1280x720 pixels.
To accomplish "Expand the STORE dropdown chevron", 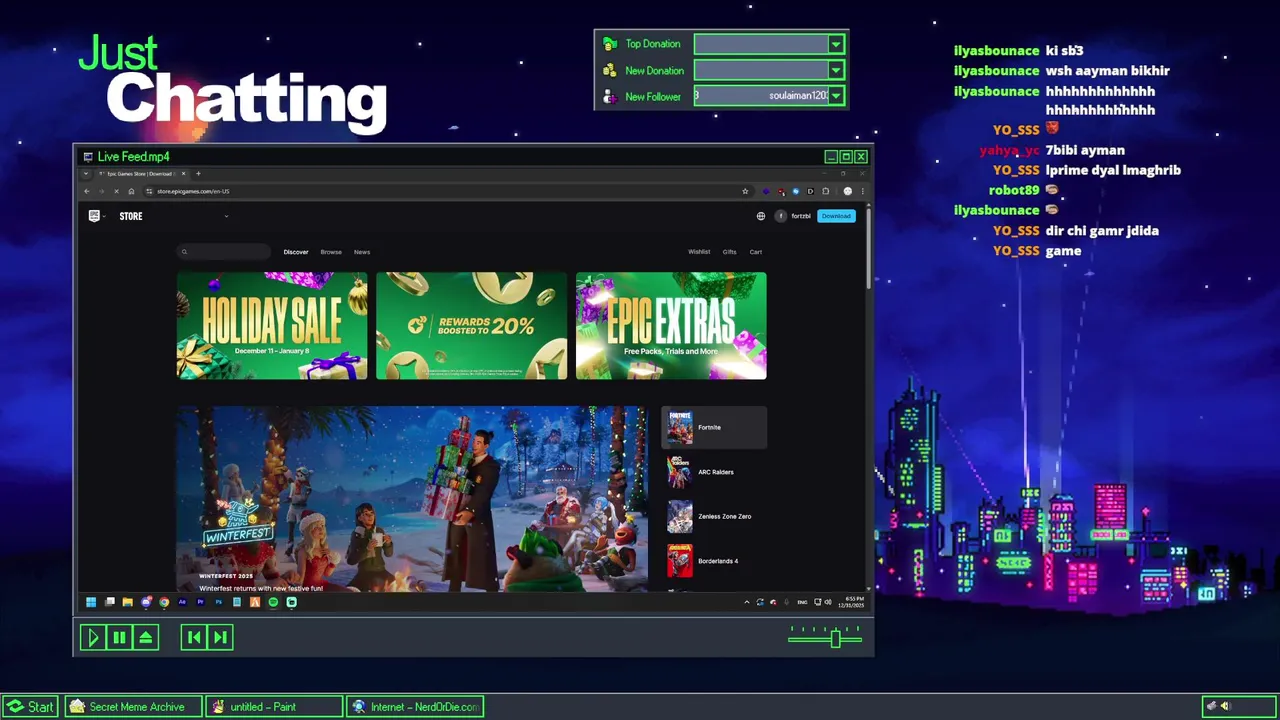I will tap(226, 216).
